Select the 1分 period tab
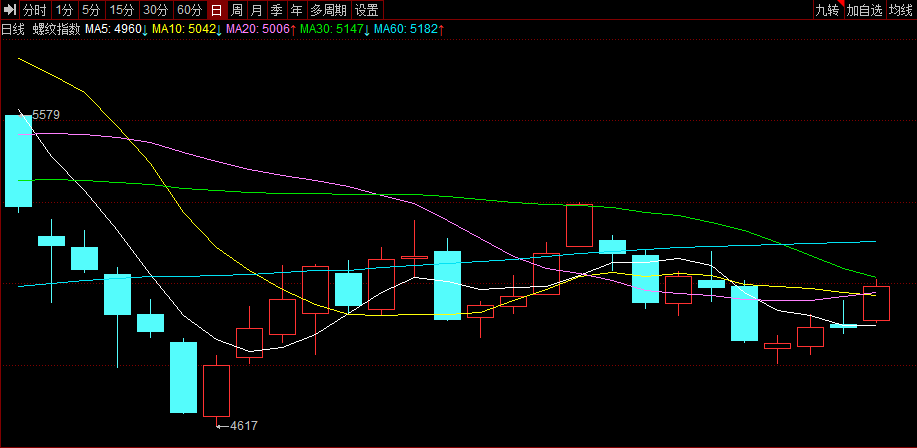917x448 pixels. (64, 9)
